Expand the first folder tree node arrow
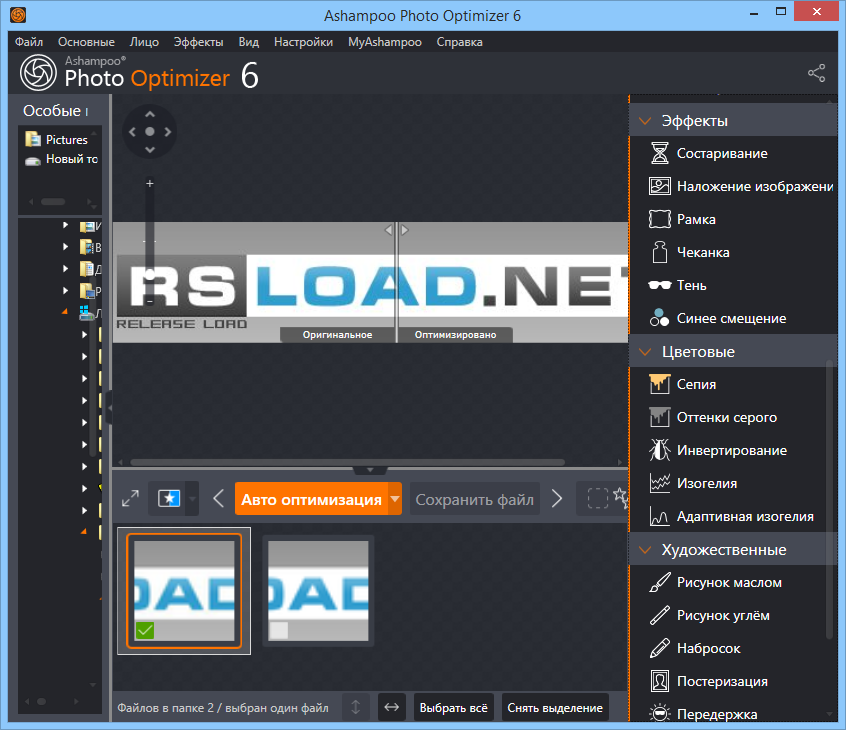Image resolution: width=846 pixels, height=730 pixels. point(65,225)
